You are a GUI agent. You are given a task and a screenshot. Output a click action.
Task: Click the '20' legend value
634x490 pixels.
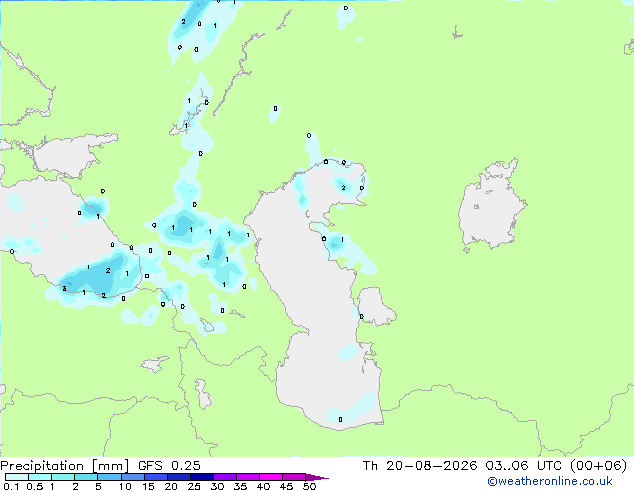tap(171, 486)
